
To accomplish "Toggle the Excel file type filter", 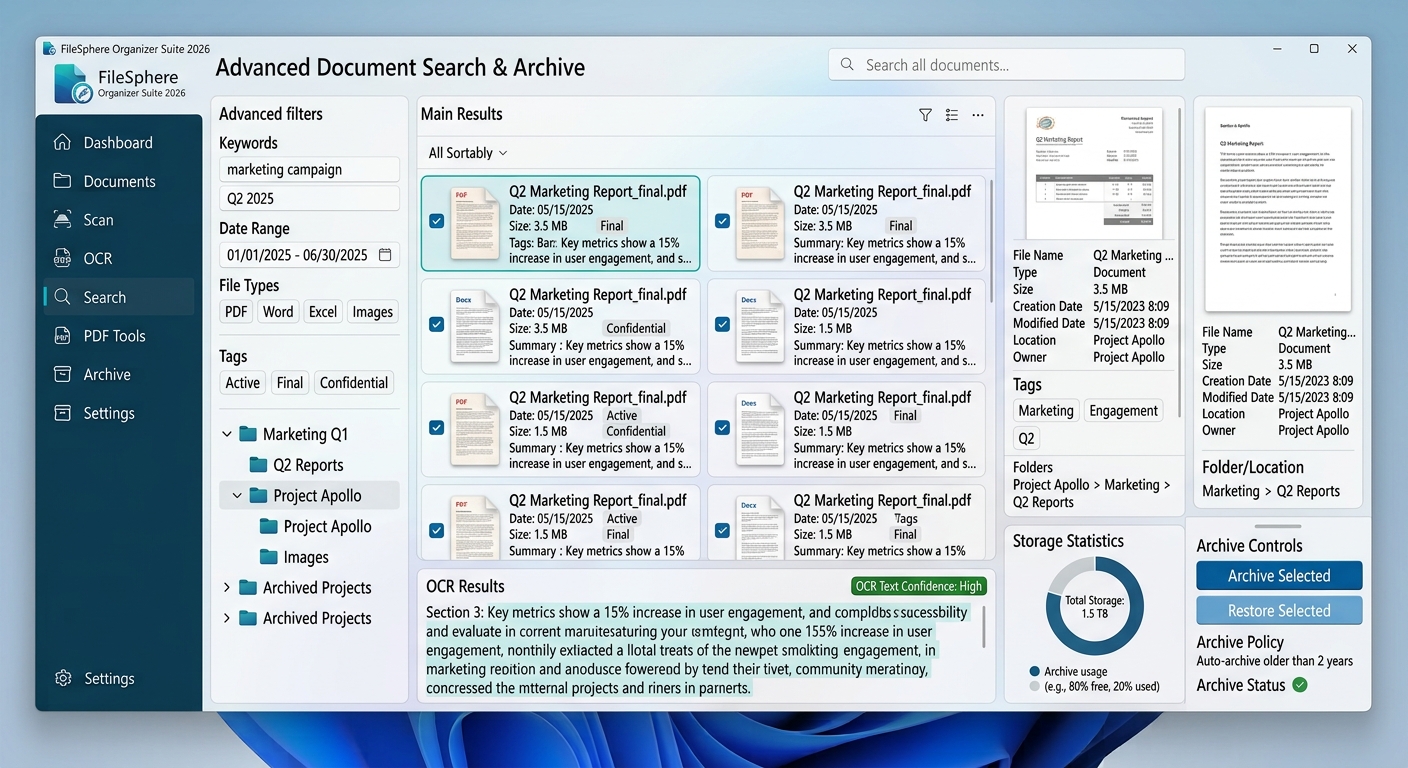I will pos(323,312).
